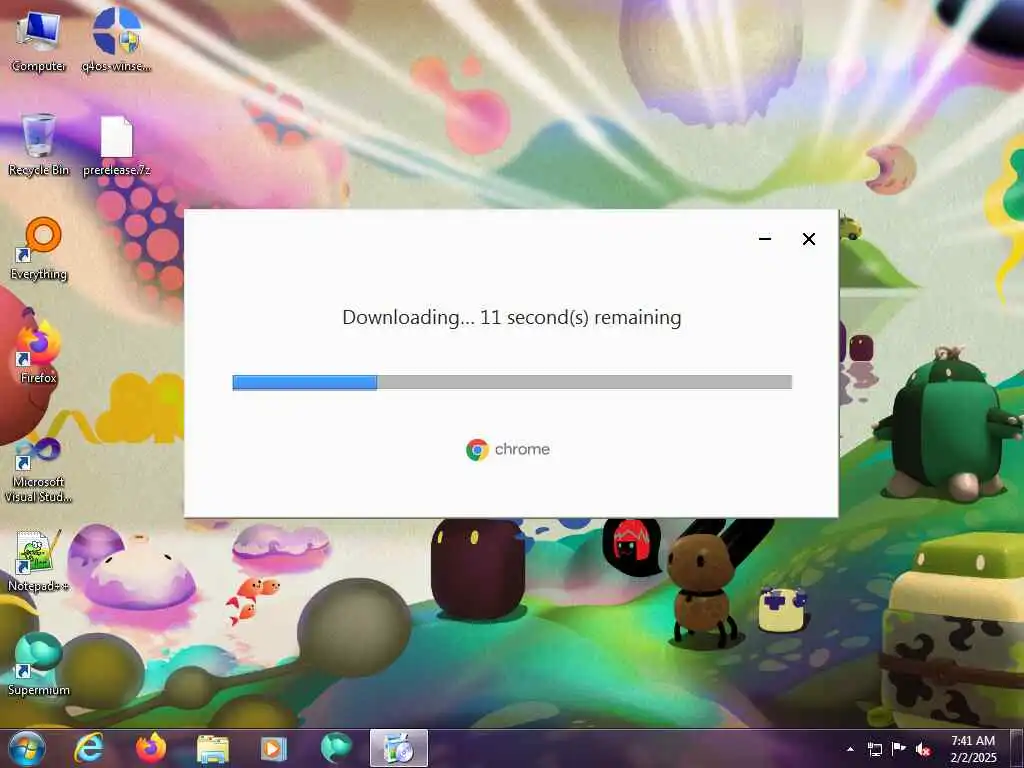This screenshot has width=1024, height=768.
Task: Select the Firefox desktop shortcut
Action: 39,353
